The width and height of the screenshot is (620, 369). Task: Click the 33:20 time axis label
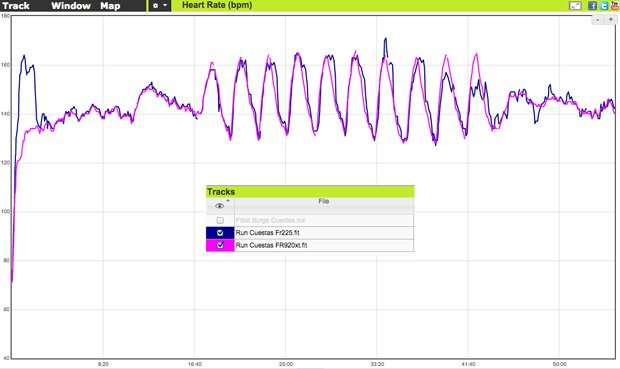(377, 364)
